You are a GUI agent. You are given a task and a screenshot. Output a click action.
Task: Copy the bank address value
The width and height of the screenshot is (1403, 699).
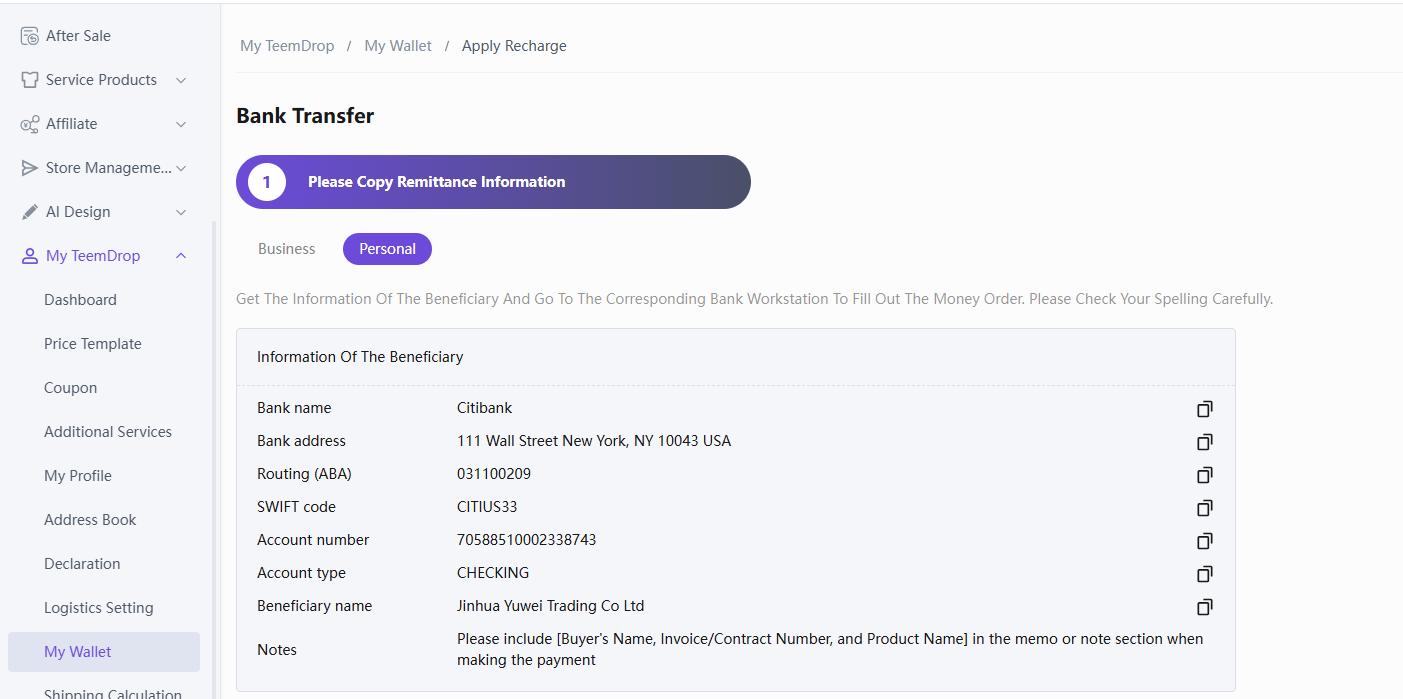point(1205,442)
